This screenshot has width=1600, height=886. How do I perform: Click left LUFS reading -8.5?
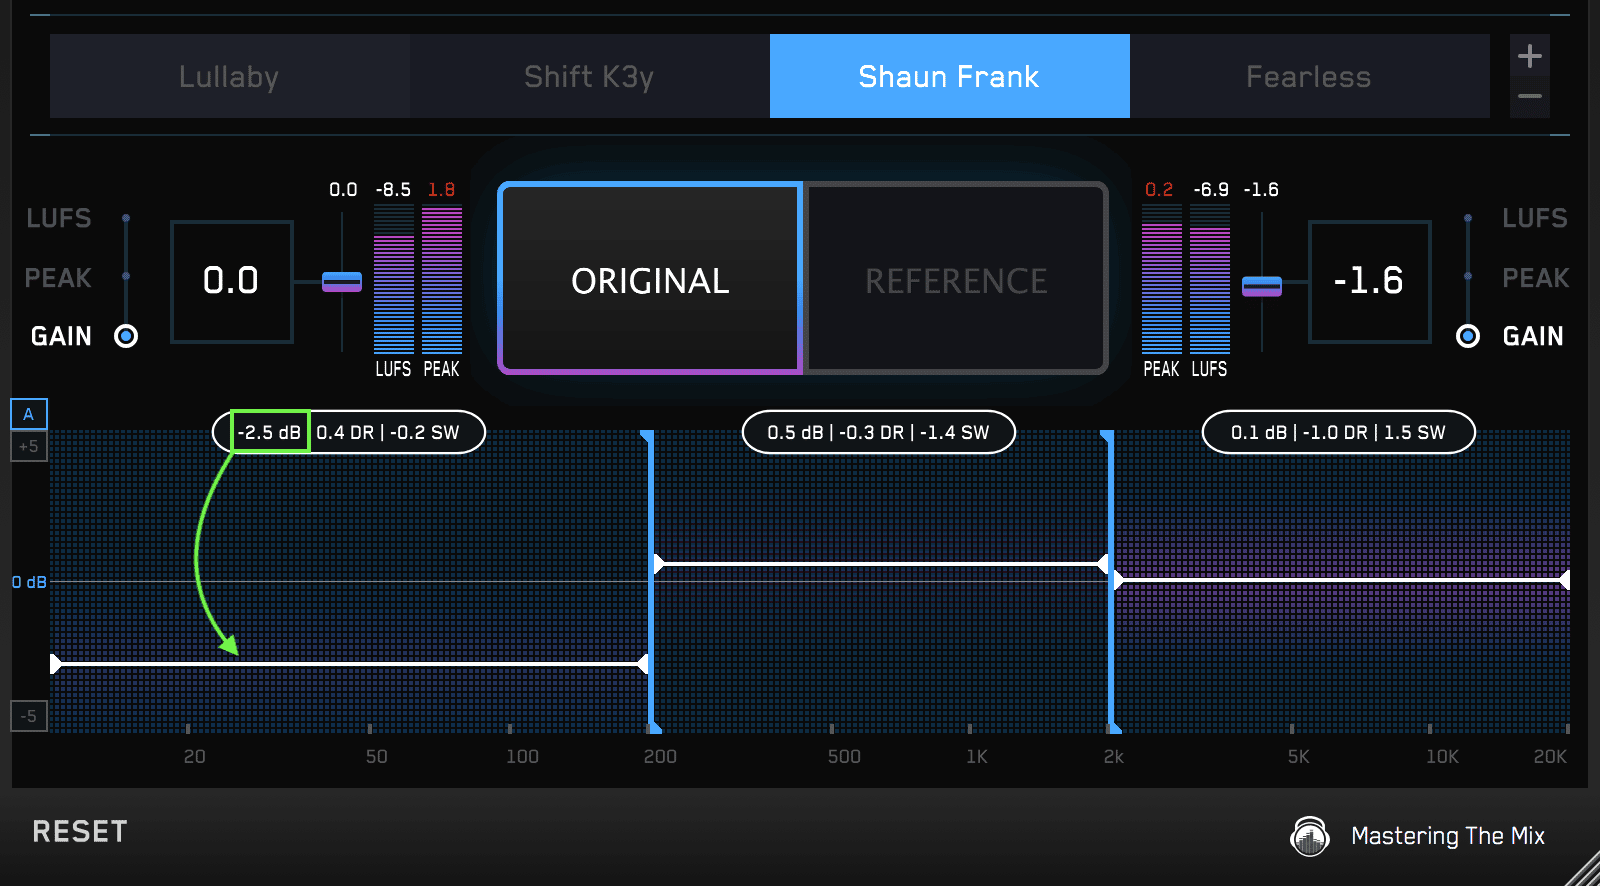[x=393, y=189]
